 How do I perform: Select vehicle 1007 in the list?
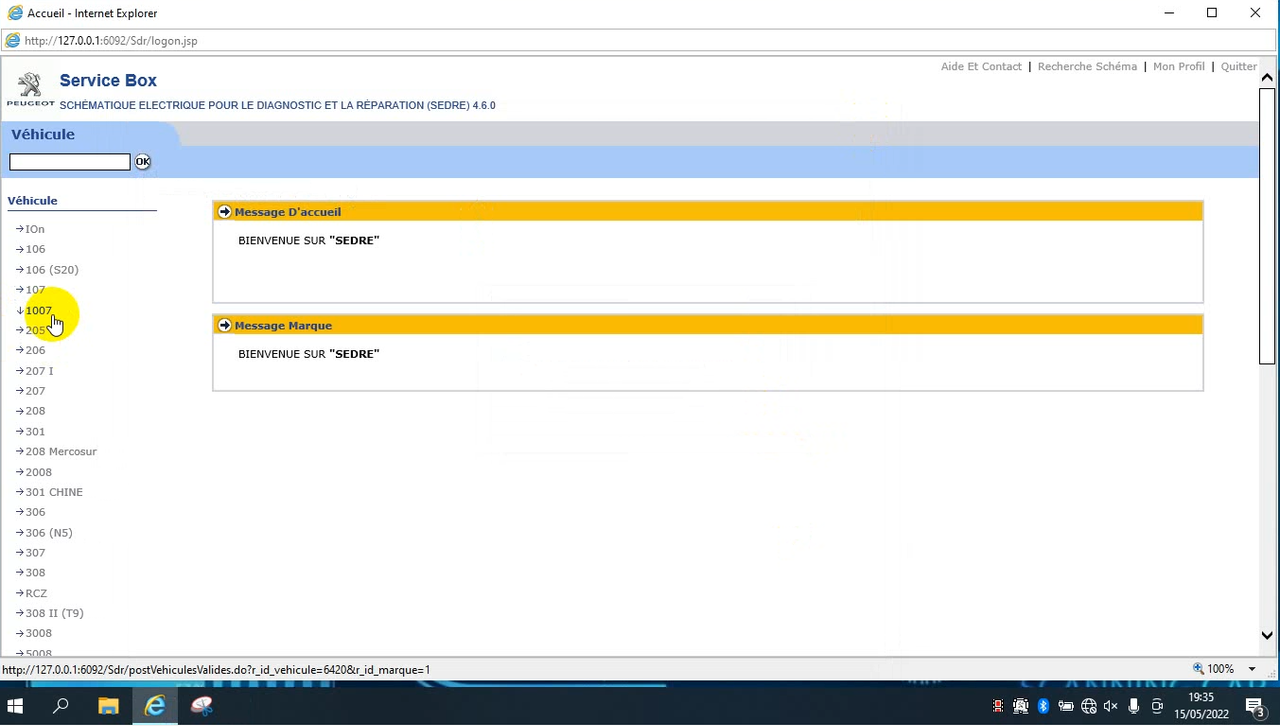point(39,310)
